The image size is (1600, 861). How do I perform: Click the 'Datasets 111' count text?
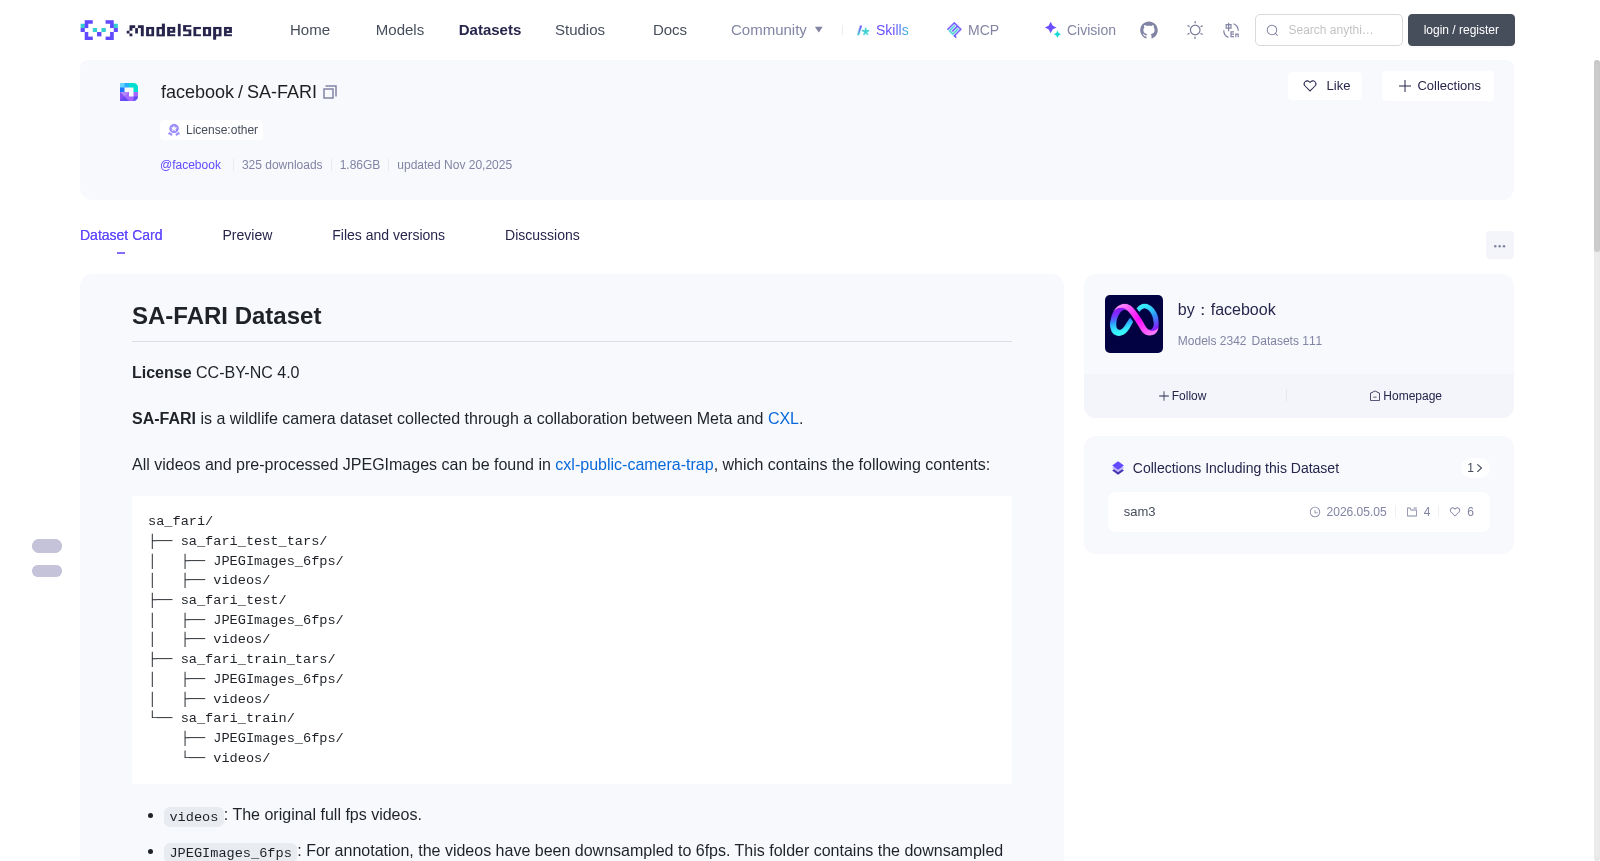tap(1287, 341)
